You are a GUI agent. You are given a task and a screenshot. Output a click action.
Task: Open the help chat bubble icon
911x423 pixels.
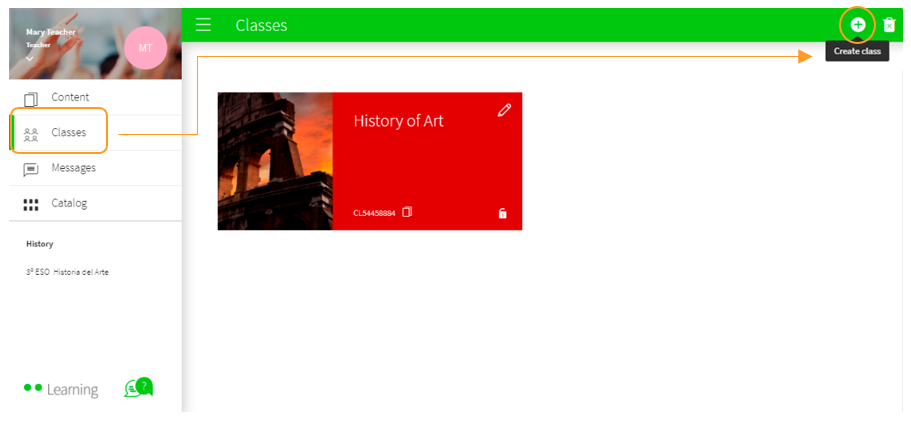click(138, 388)
